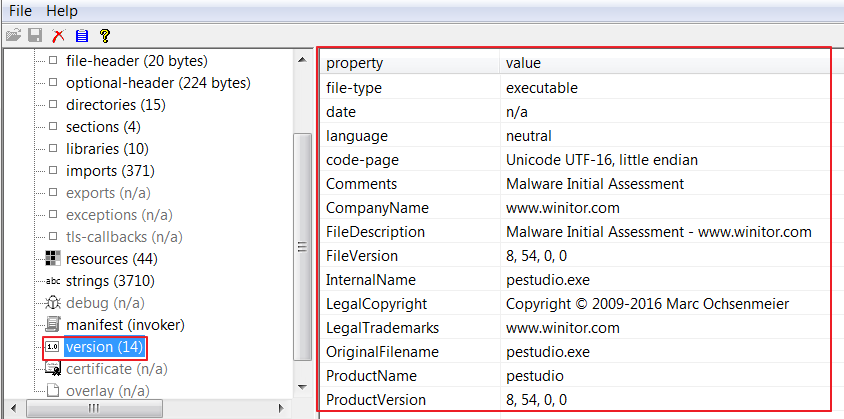Click tree horizontal scrollbar right arrow
The width and height of the screenshot is (844, 419).
[x=280, y=408]
